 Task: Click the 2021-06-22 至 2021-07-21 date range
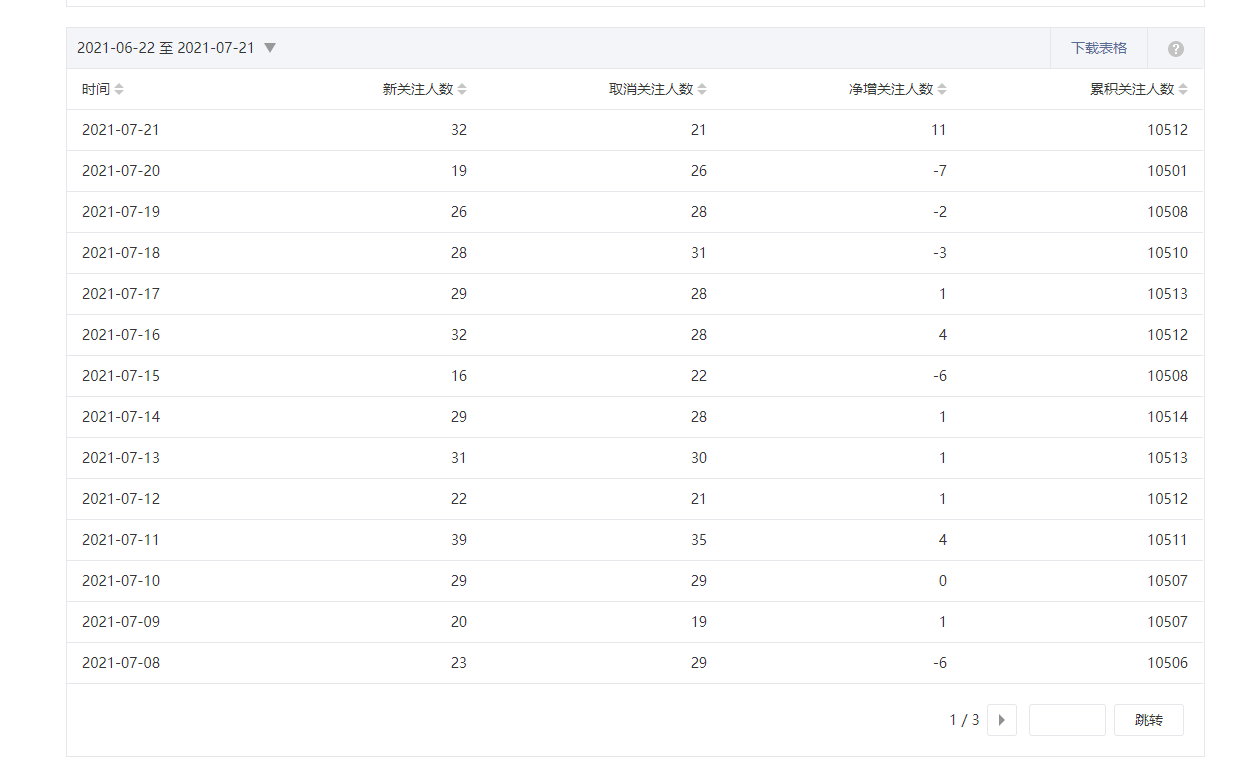point(165,48)
